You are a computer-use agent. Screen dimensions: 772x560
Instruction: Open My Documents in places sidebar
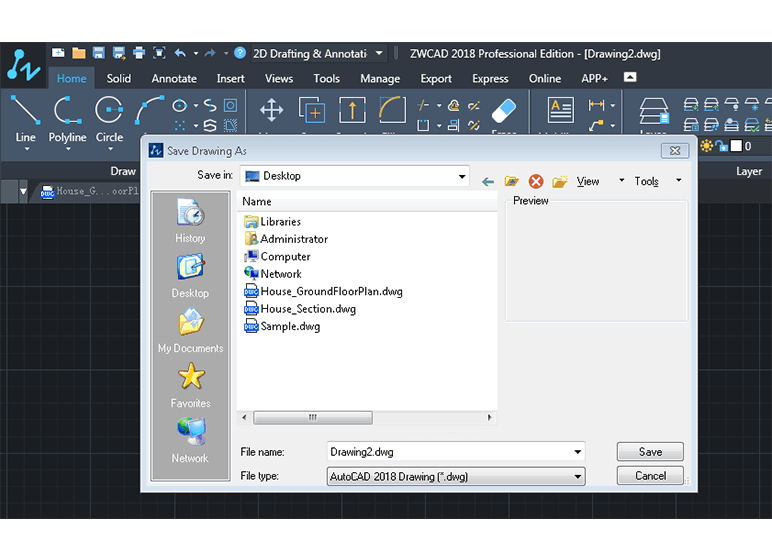click(190, 330)
